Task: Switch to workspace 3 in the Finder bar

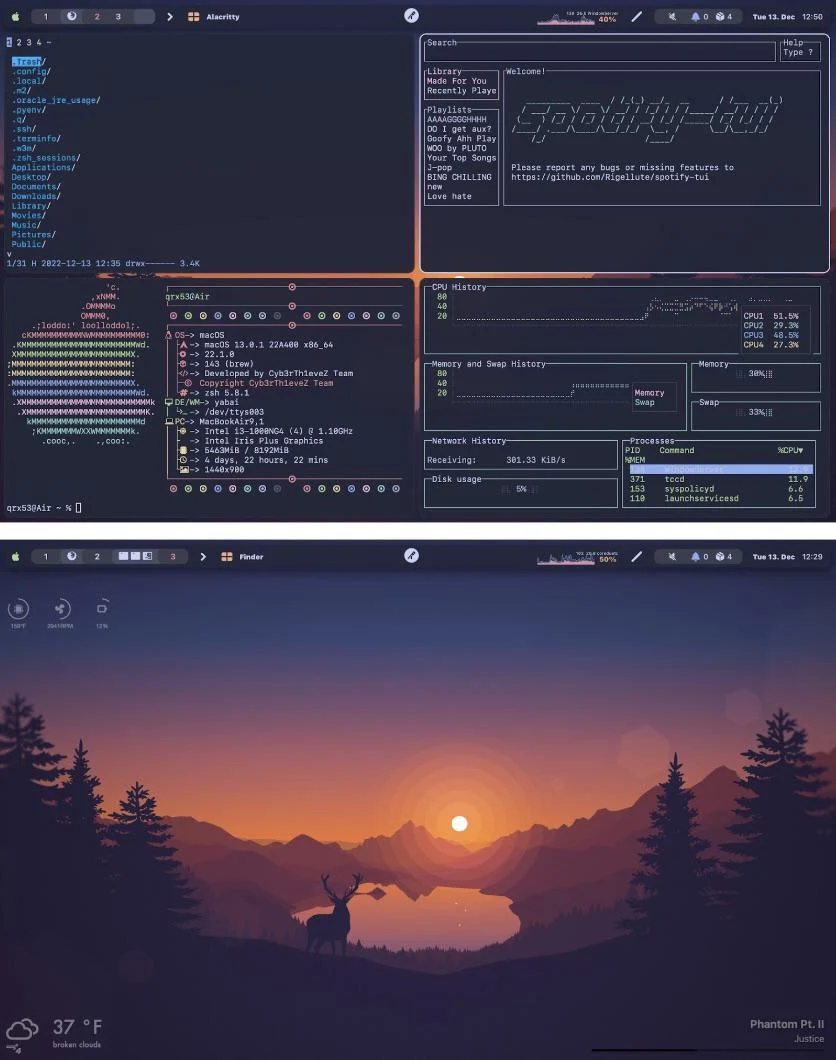Action: pos(172,556)
